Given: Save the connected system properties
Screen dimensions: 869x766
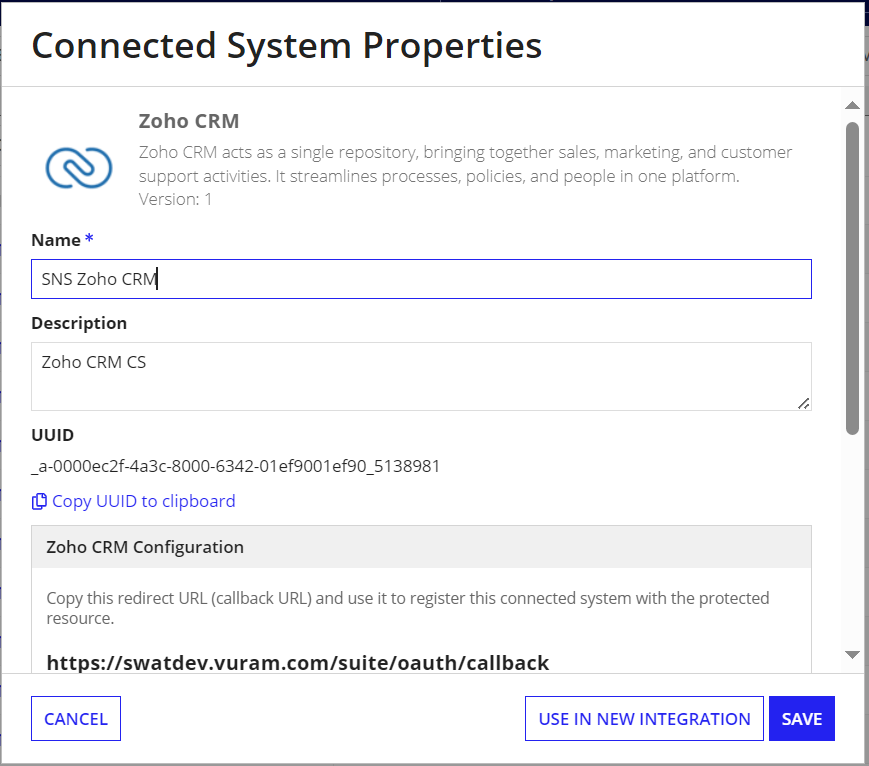Looking at the screenshot, I should click(801, 718).
